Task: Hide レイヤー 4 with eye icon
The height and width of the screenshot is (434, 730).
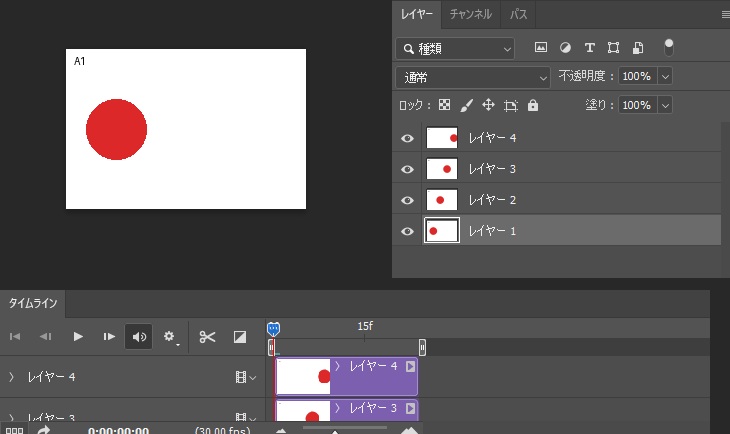Action: tap(407, 138)
